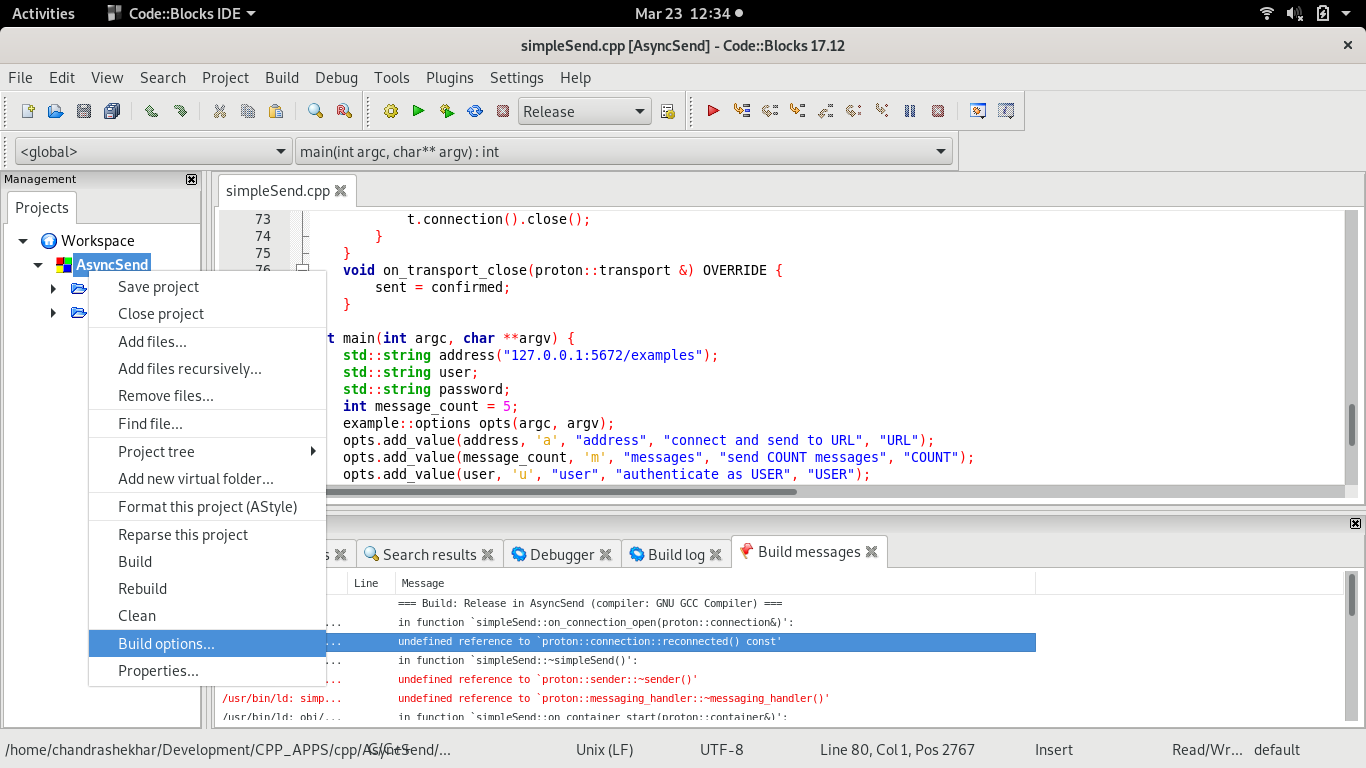Click the Abort build icon

pos(503,111)
